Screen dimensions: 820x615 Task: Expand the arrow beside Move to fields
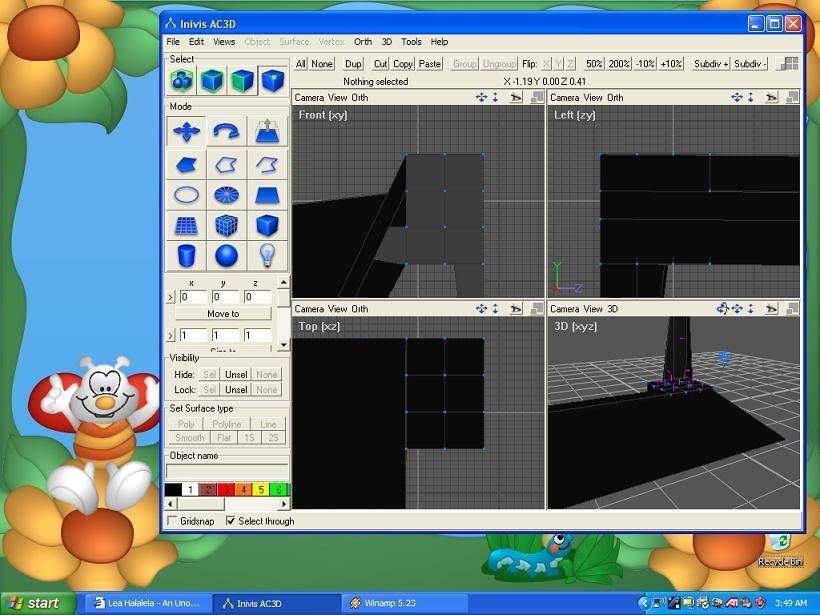click(170, 298)
